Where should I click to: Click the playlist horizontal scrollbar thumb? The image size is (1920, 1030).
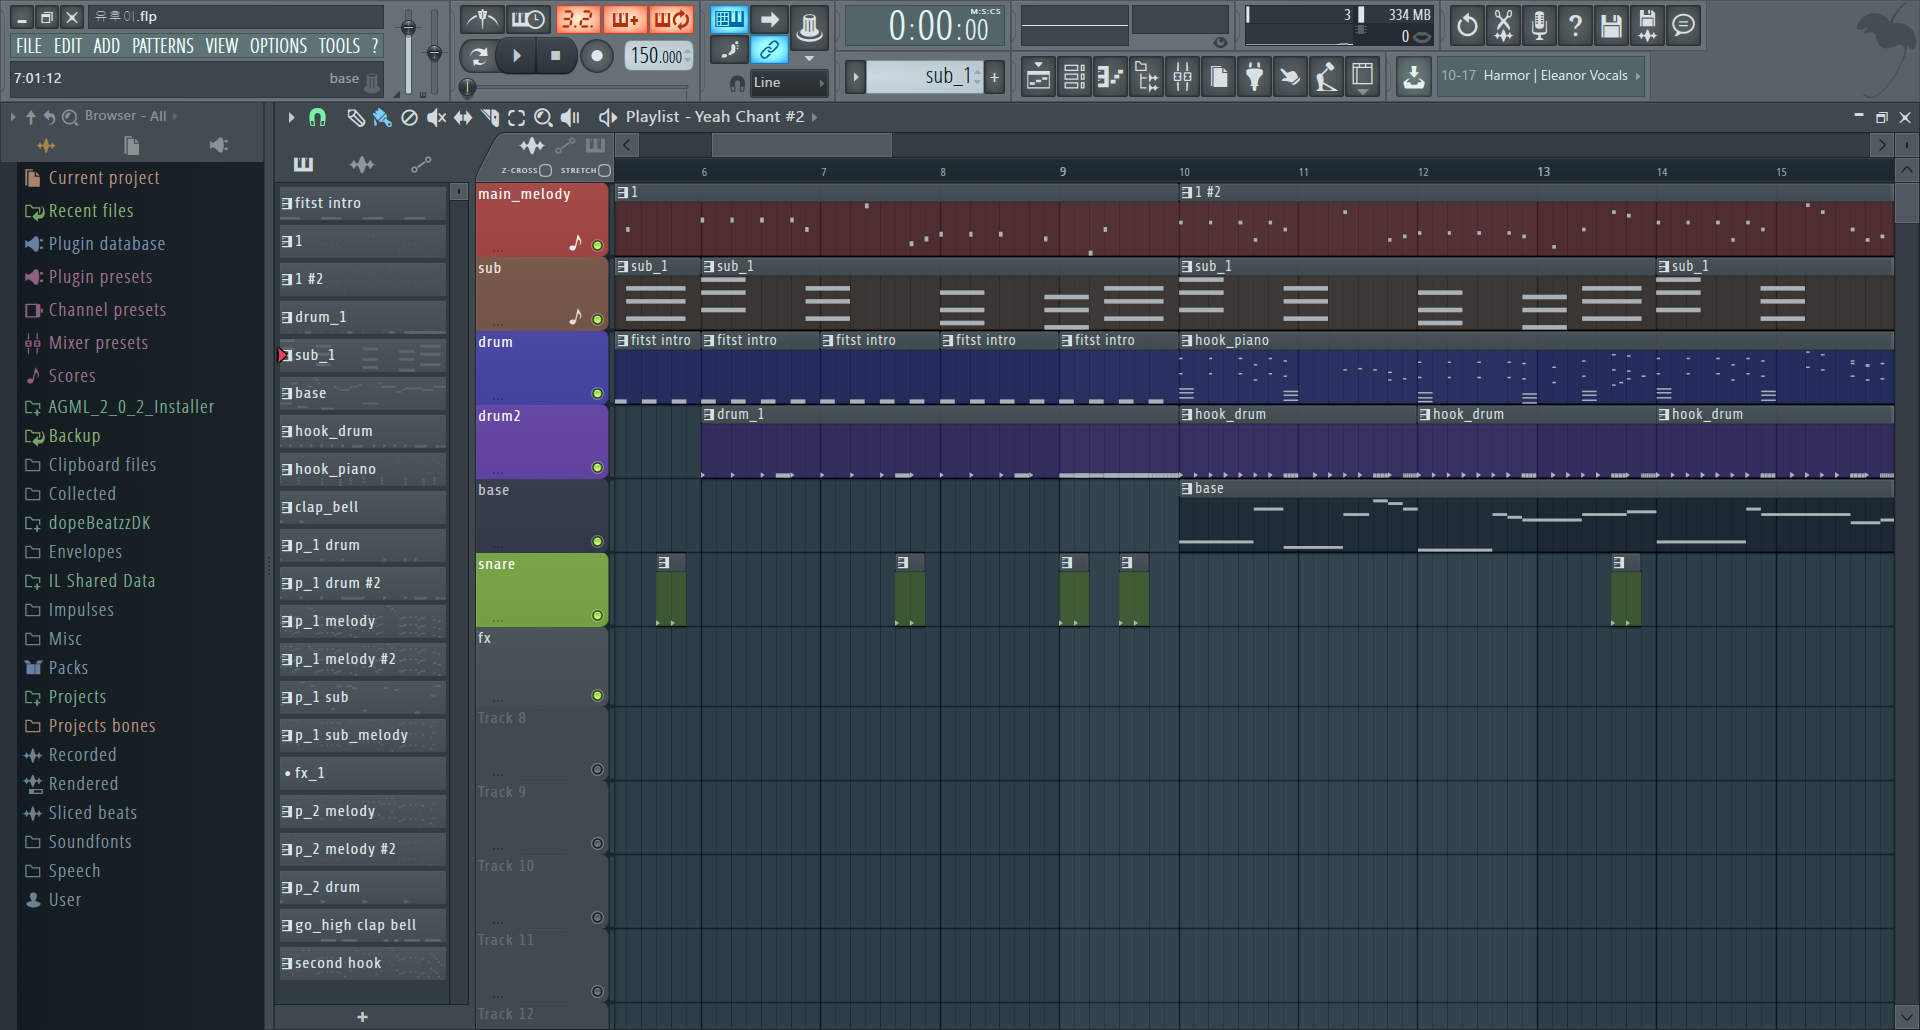click(x=802, y=146)
